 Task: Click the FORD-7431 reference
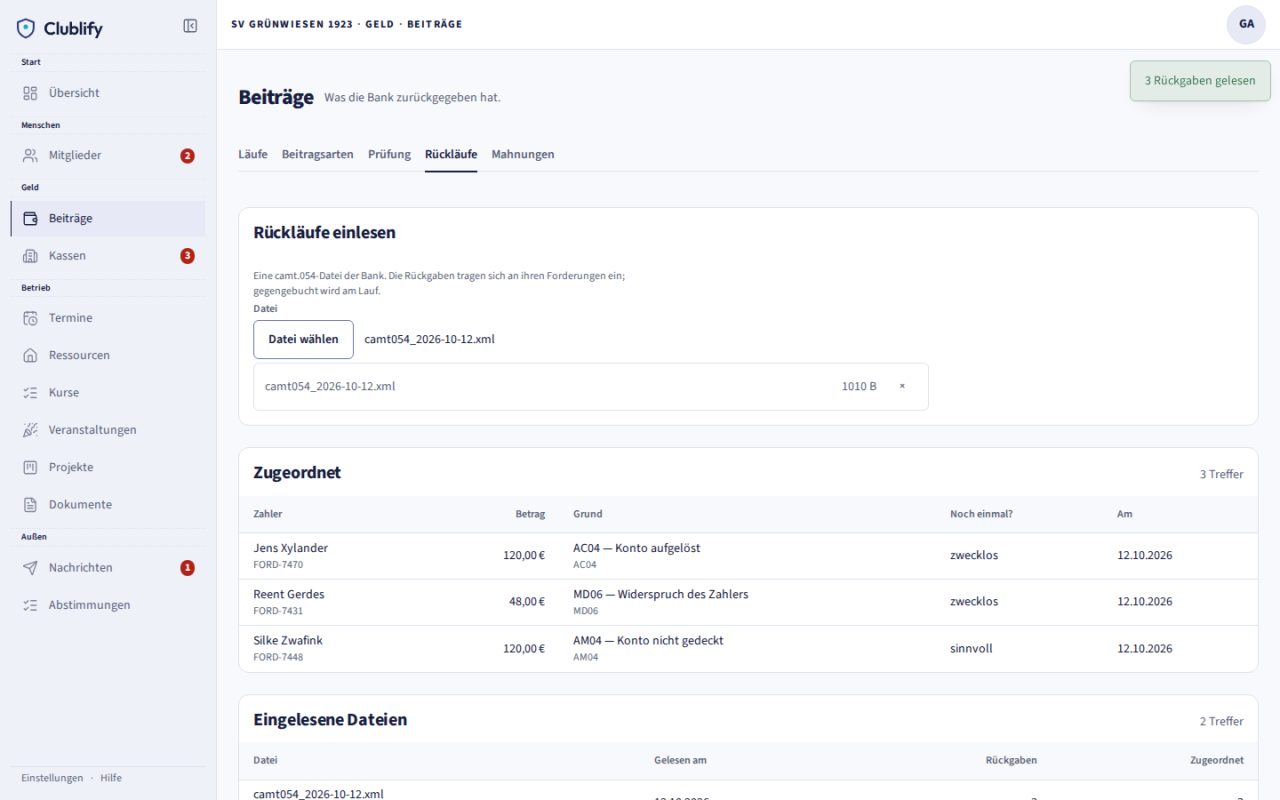click(x=278, y=611)
